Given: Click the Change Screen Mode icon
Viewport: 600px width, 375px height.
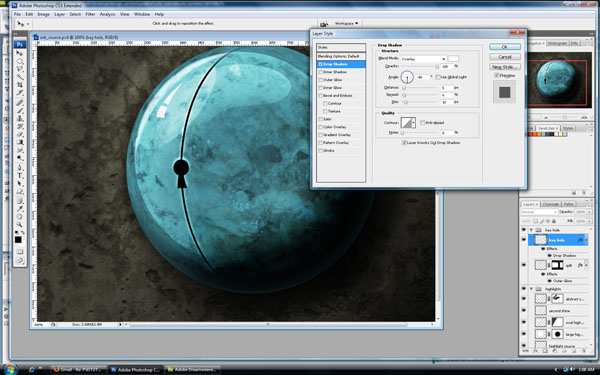Looking at the screenshot, I should click(x=20, y=260).
